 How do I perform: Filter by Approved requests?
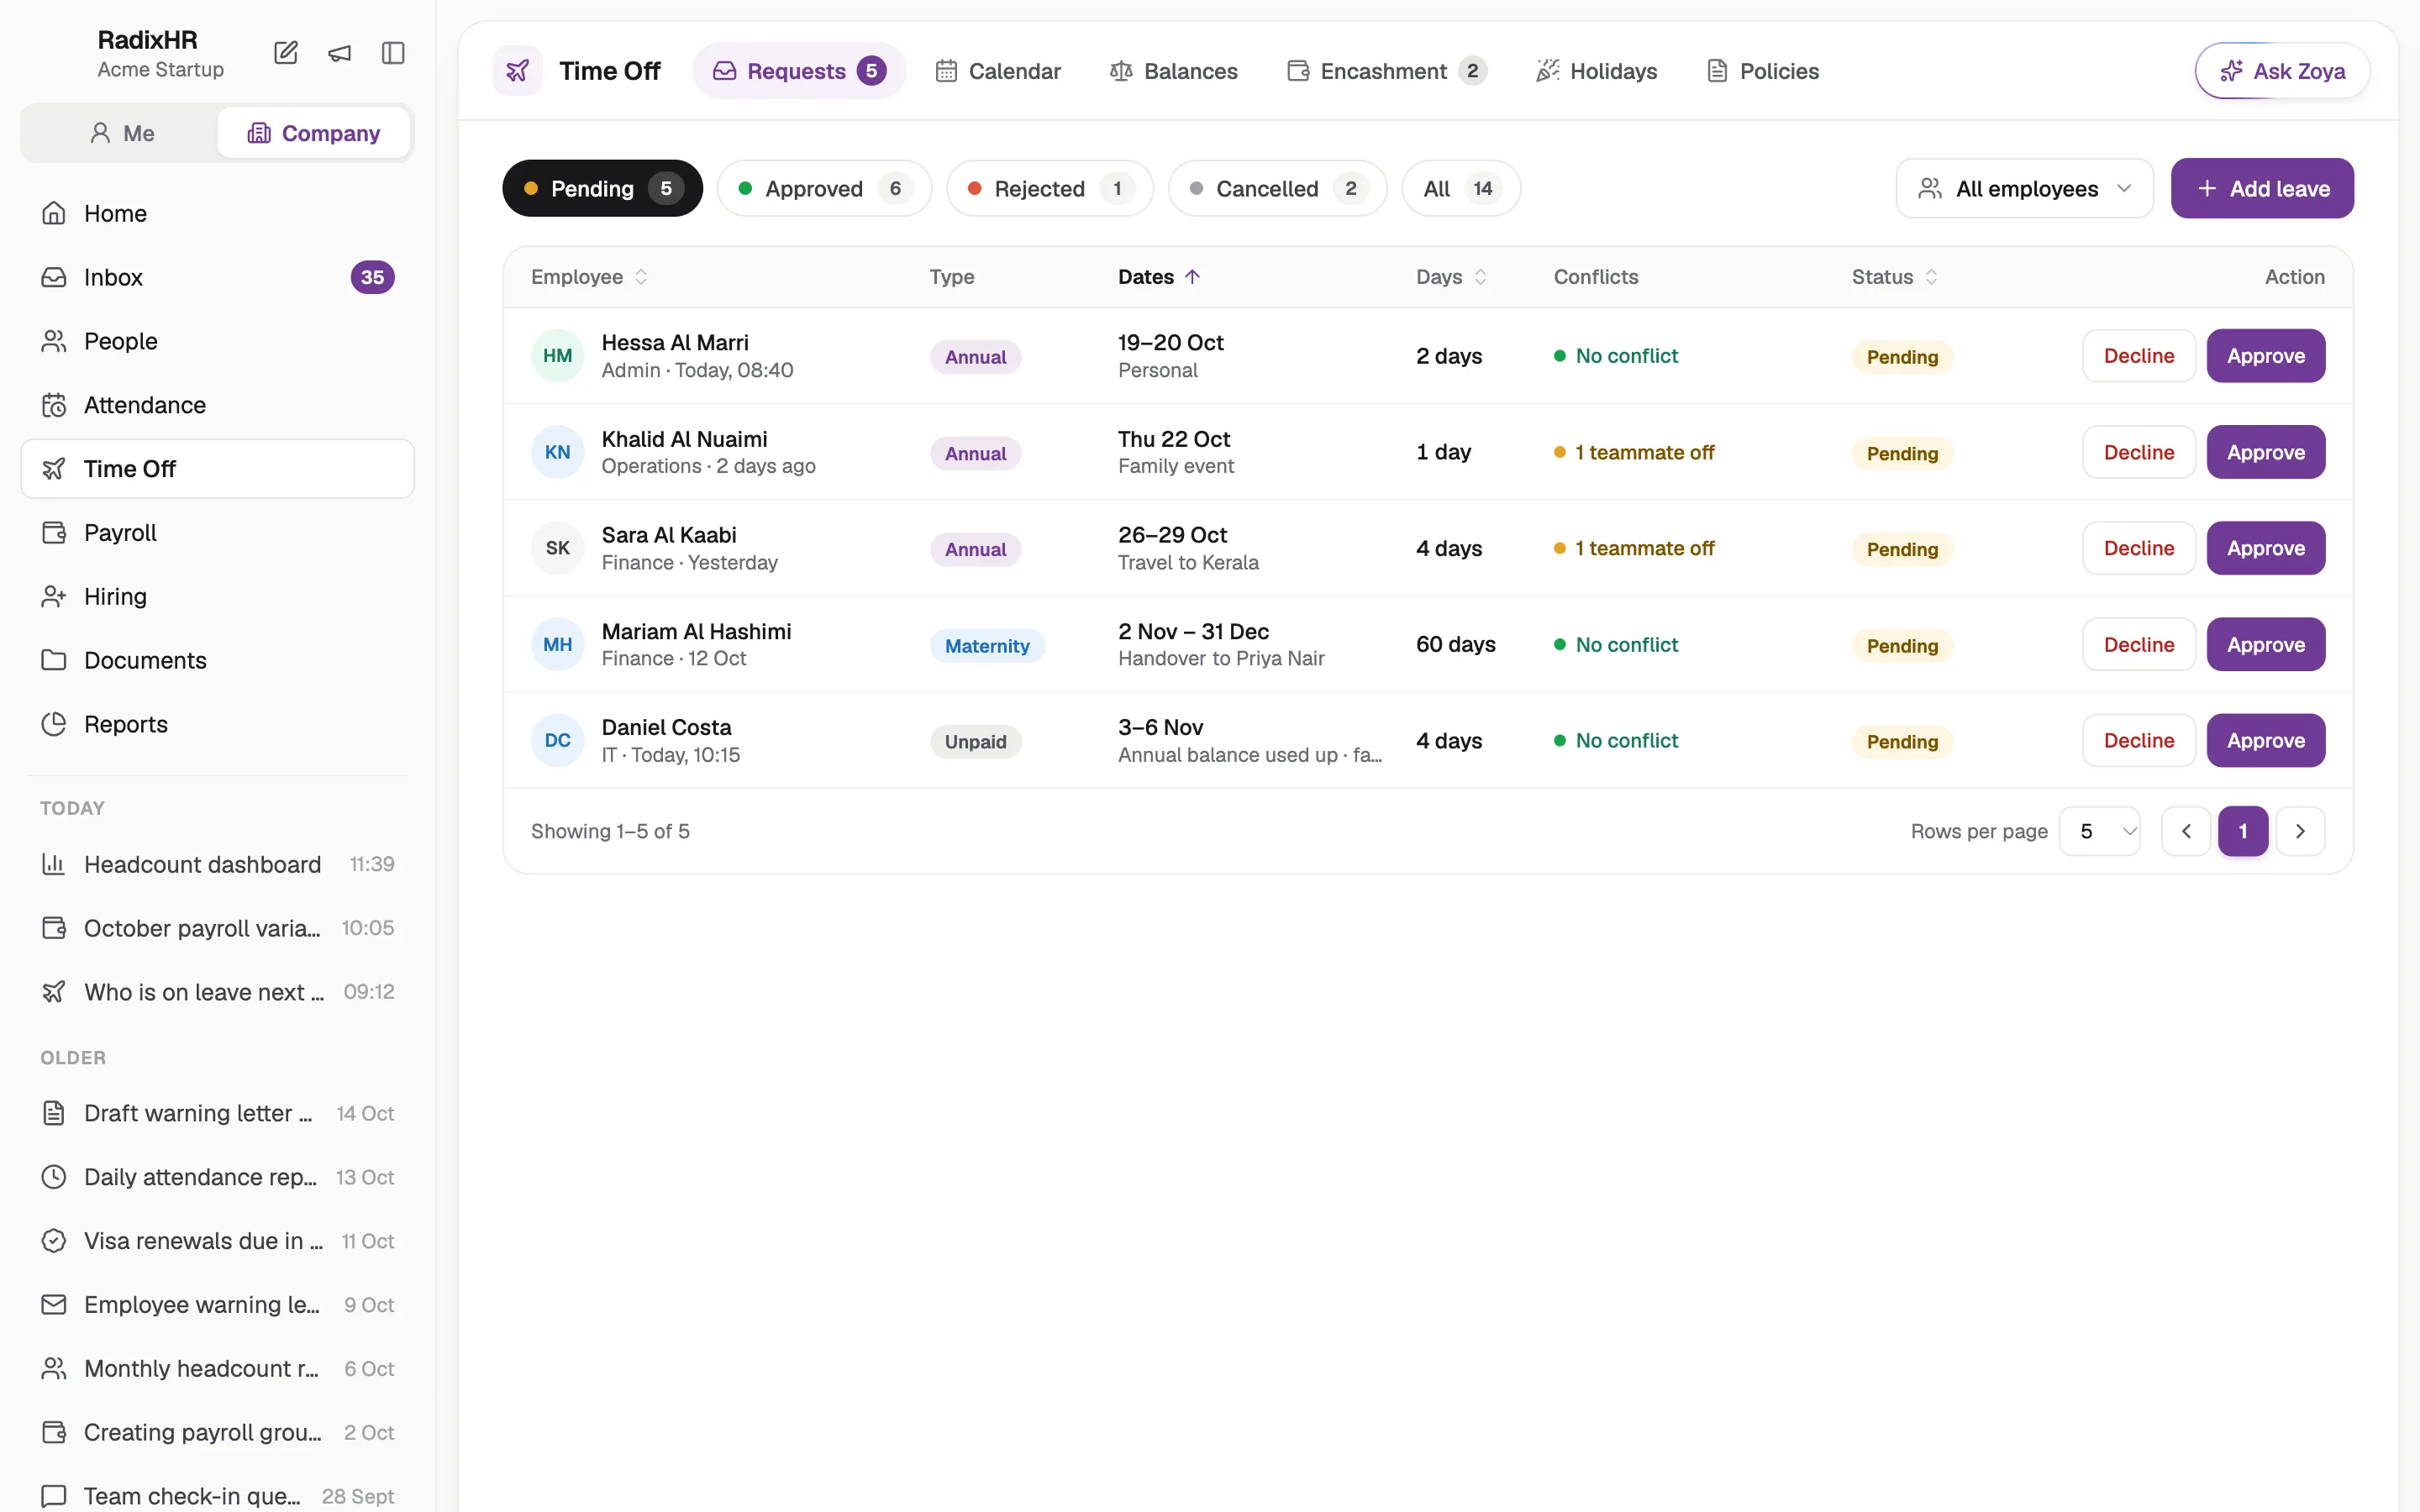point(824,189)
